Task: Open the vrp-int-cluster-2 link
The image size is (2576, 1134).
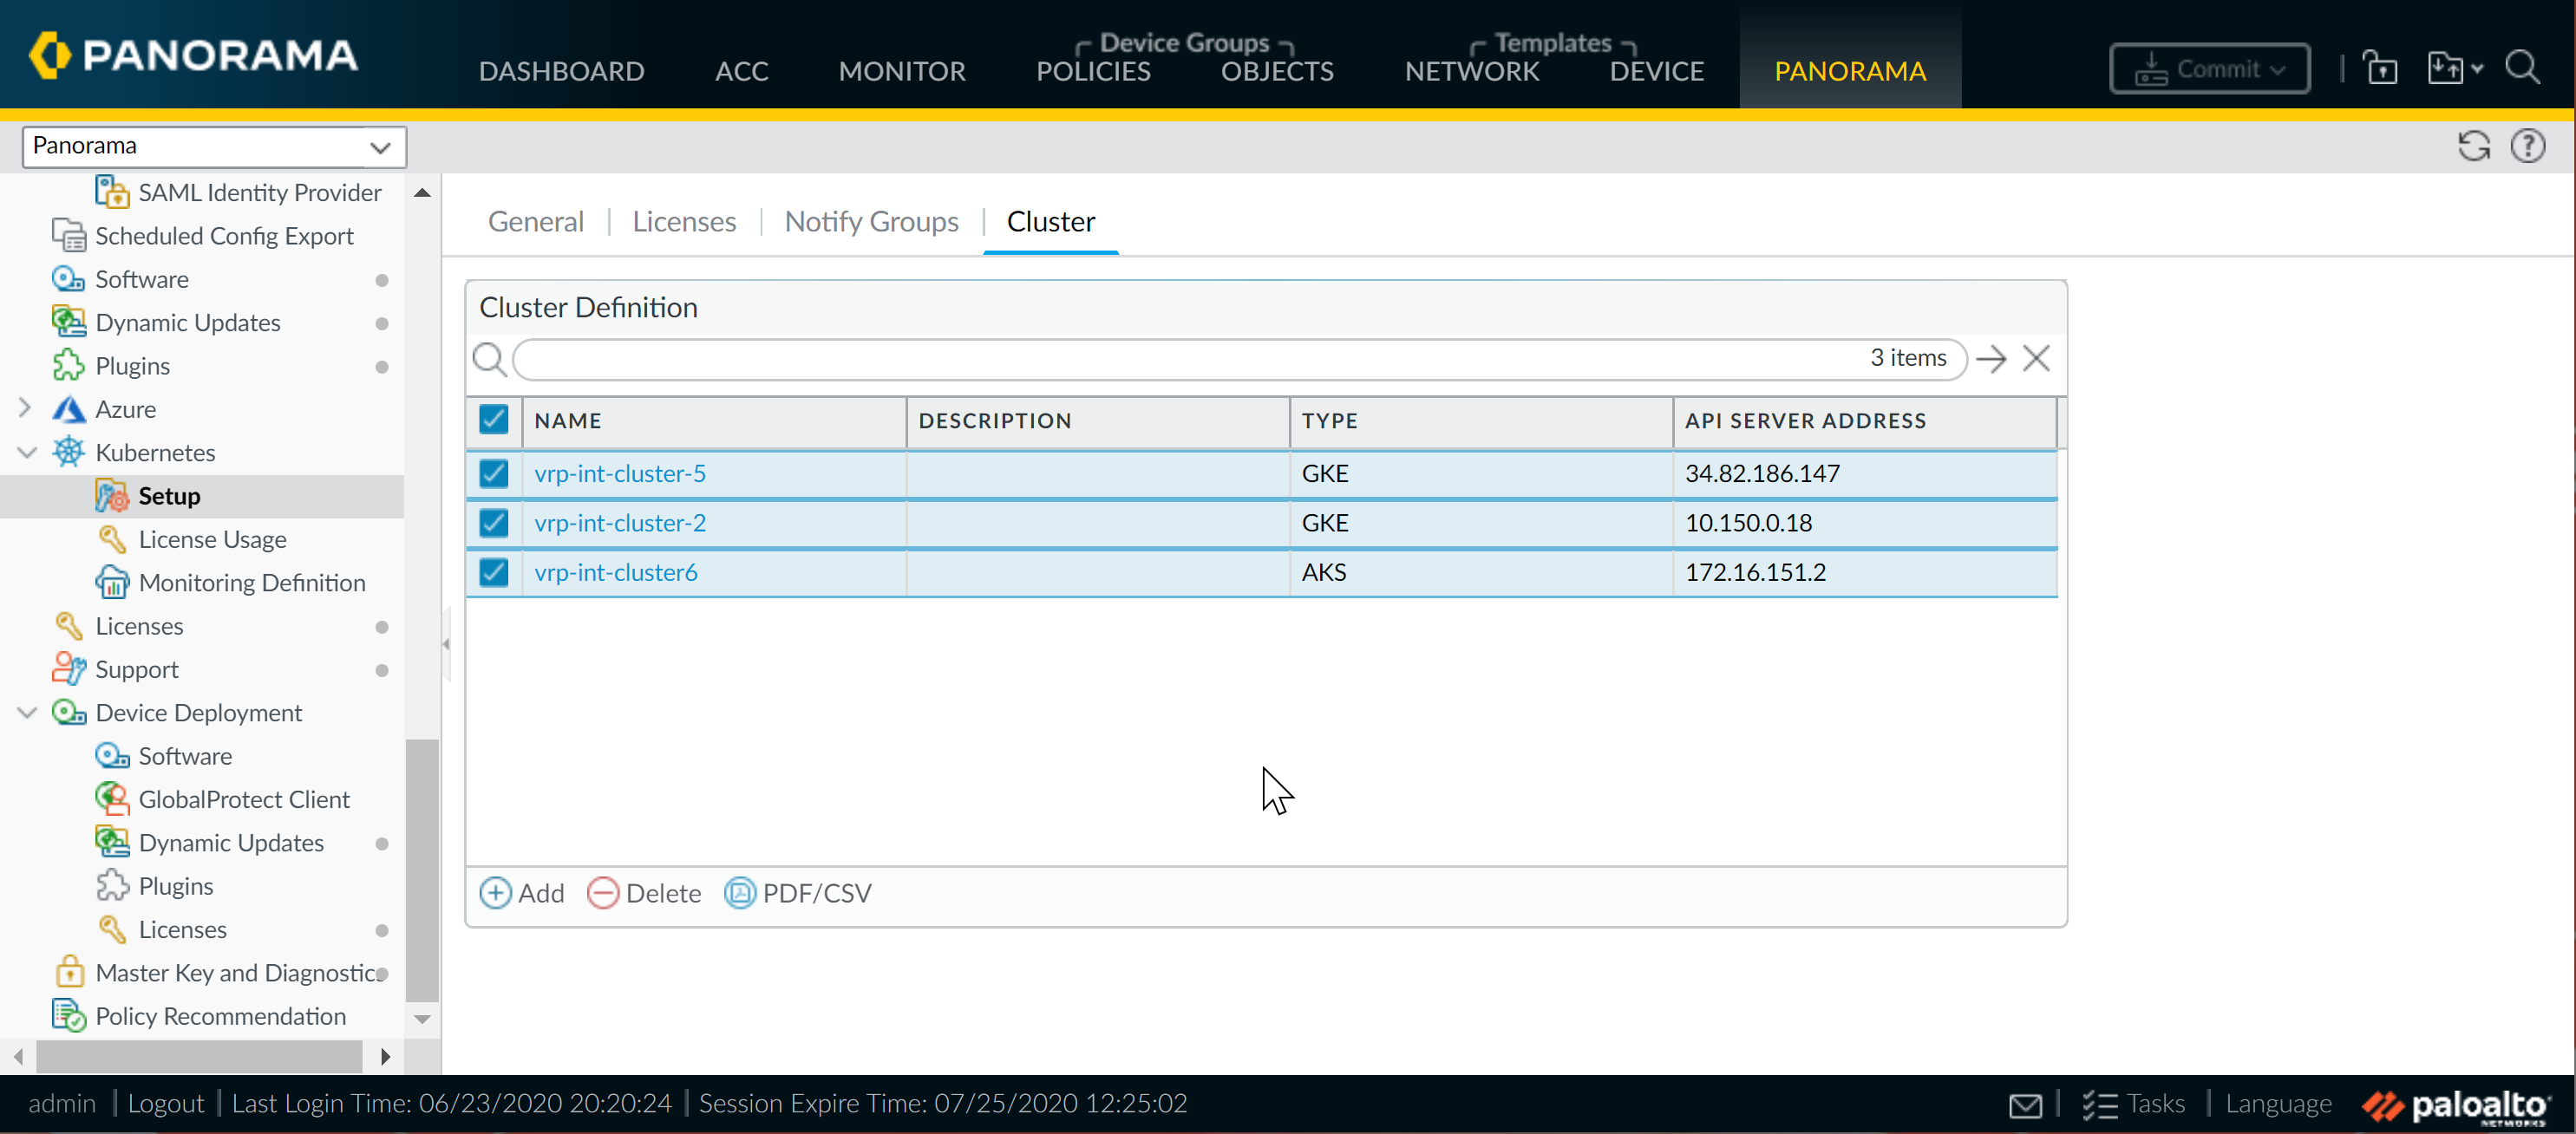Action: tap(620, 523)
